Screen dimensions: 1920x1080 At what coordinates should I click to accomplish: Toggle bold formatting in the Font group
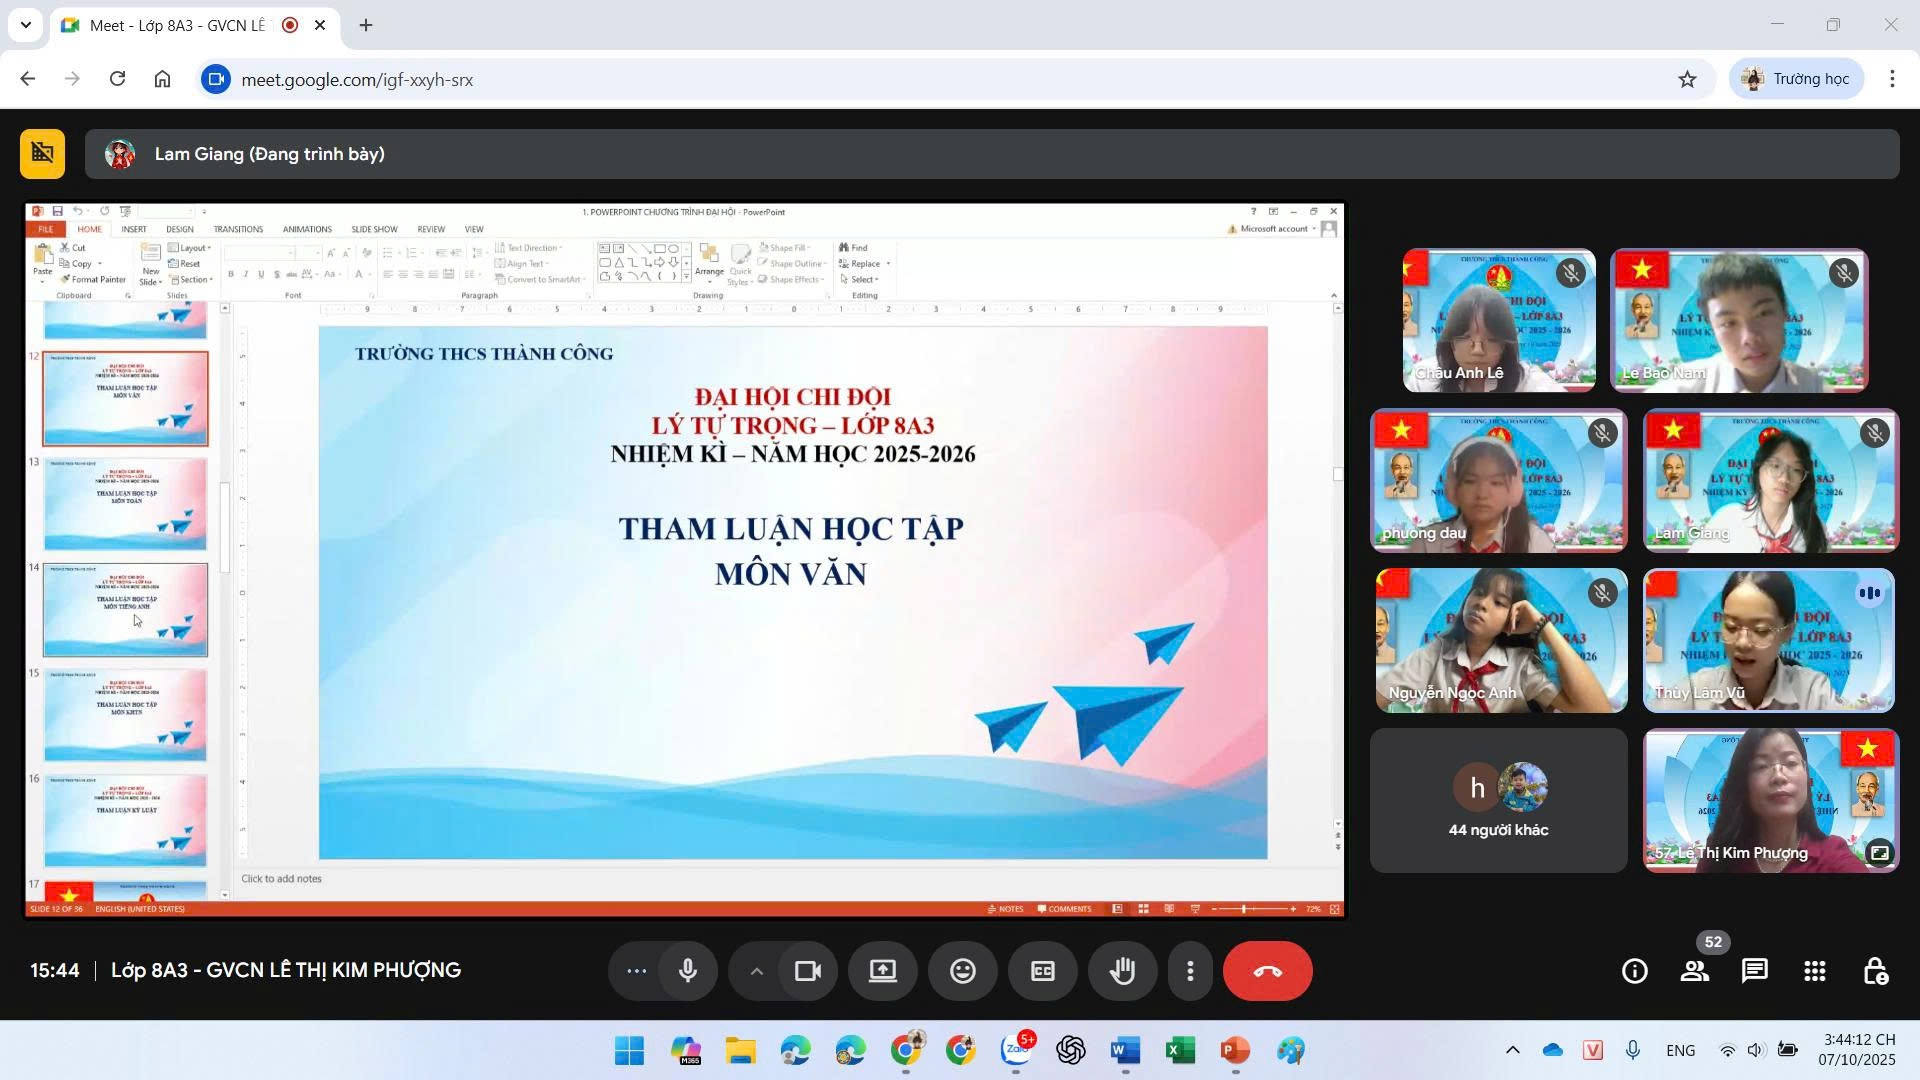click(x=230, y=272)
